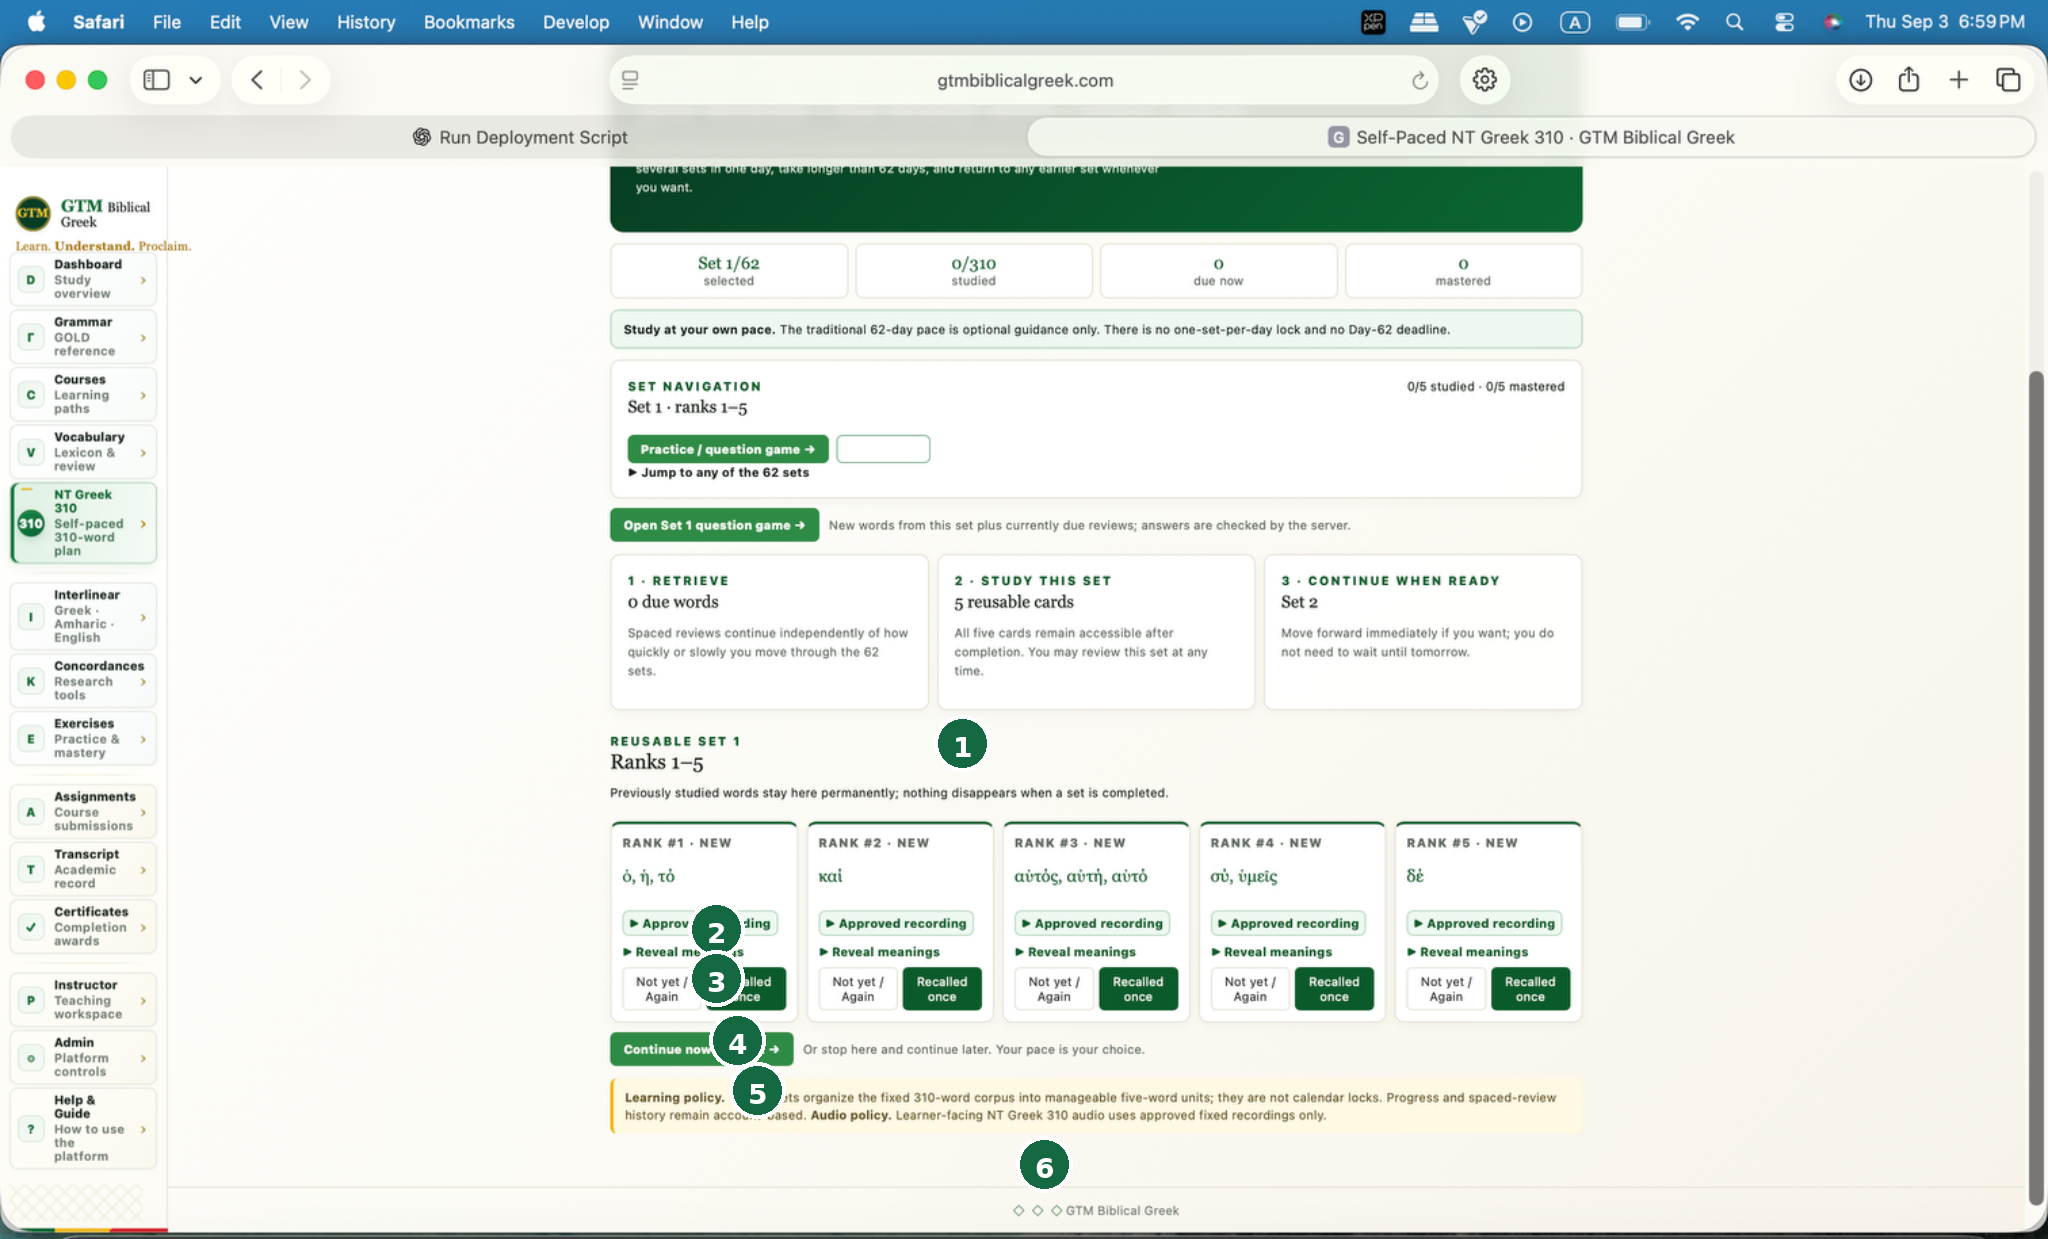The image size is (2048, 1239).
Task: Click the A icon for Assignments
Action: [x=31, y=812]
